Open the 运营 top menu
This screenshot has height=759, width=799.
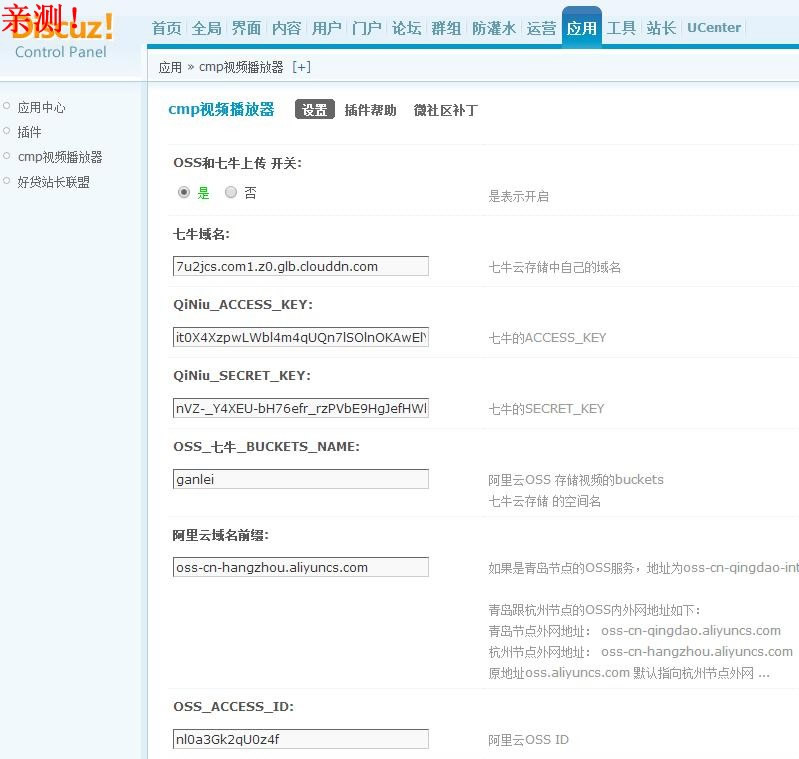(541, 28)
